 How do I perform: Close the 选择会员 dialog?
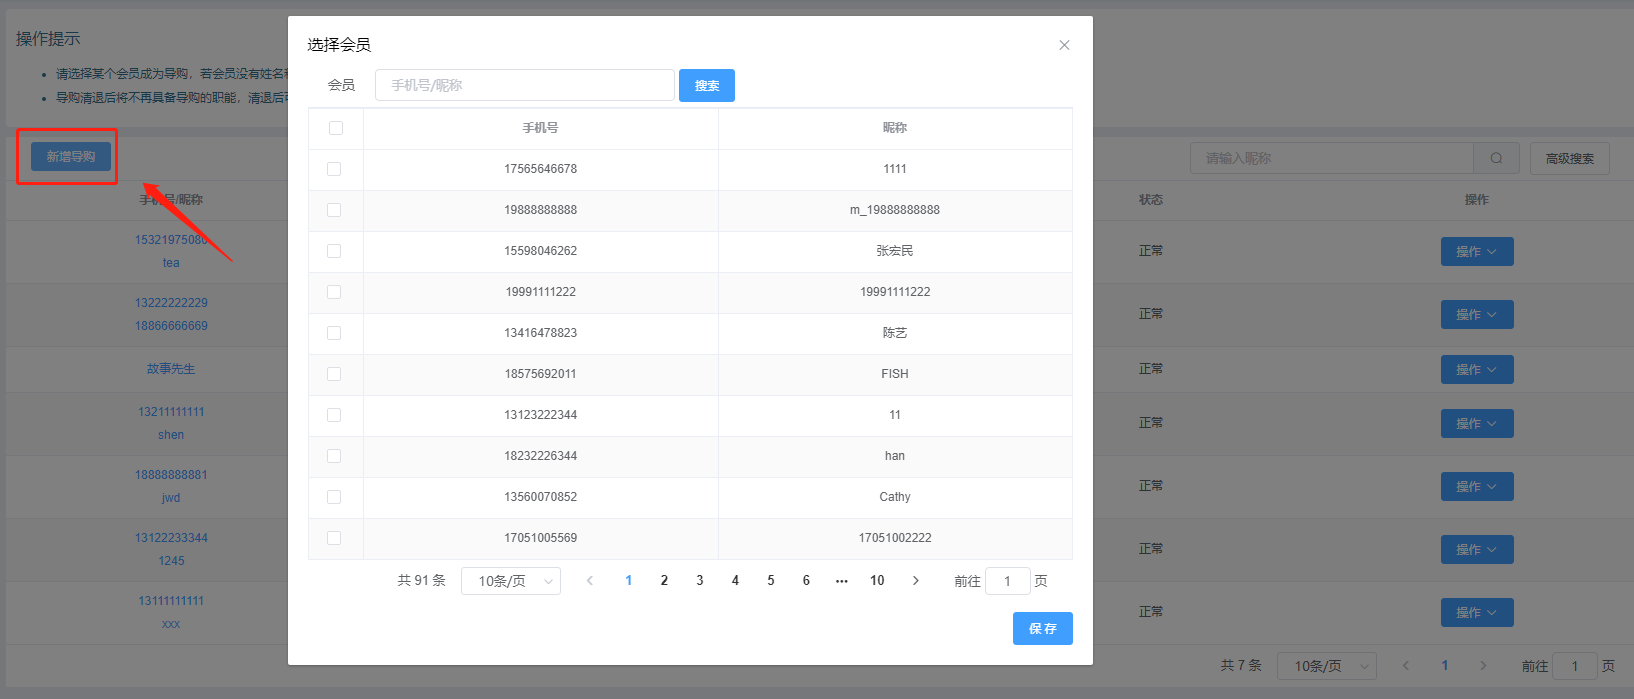point(1064,45)
